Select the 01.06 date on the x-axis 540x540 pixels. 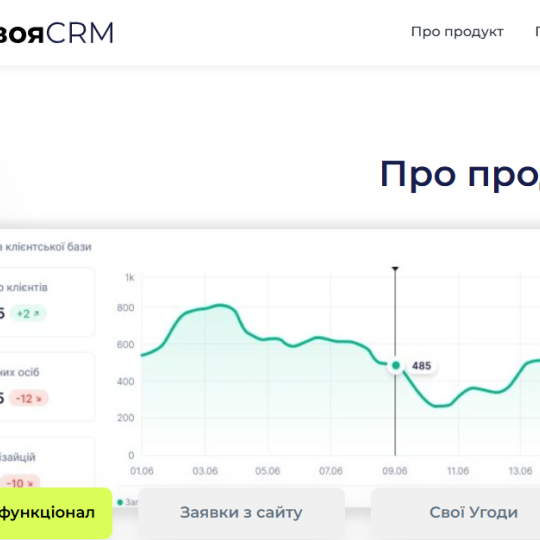(x=142, y=471)
